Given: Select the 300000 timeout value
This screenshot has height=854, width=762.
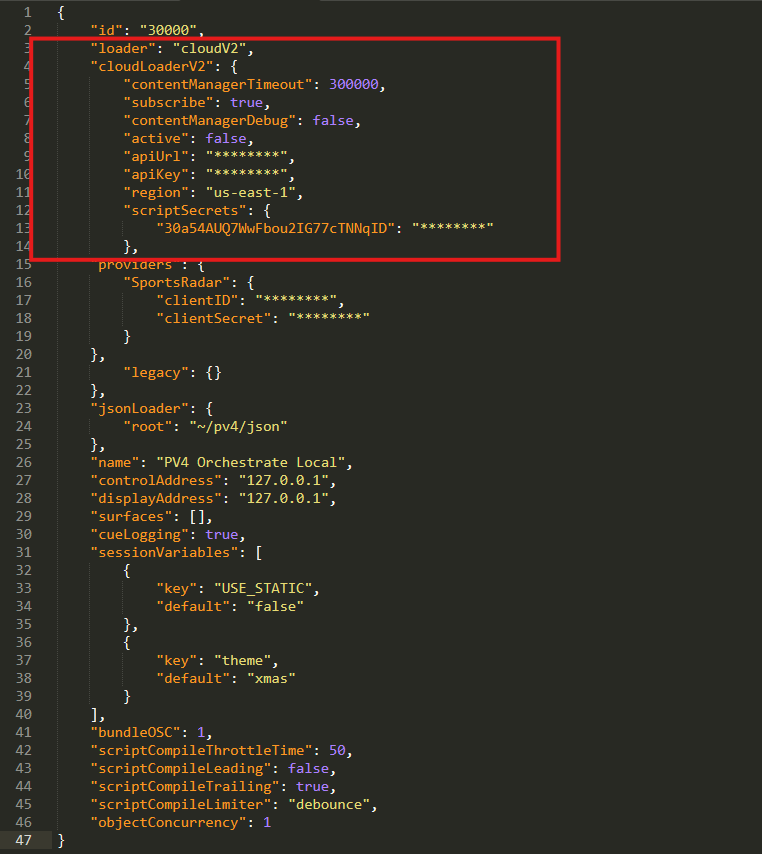Looking at the screenshot, I should pos(353,84).
